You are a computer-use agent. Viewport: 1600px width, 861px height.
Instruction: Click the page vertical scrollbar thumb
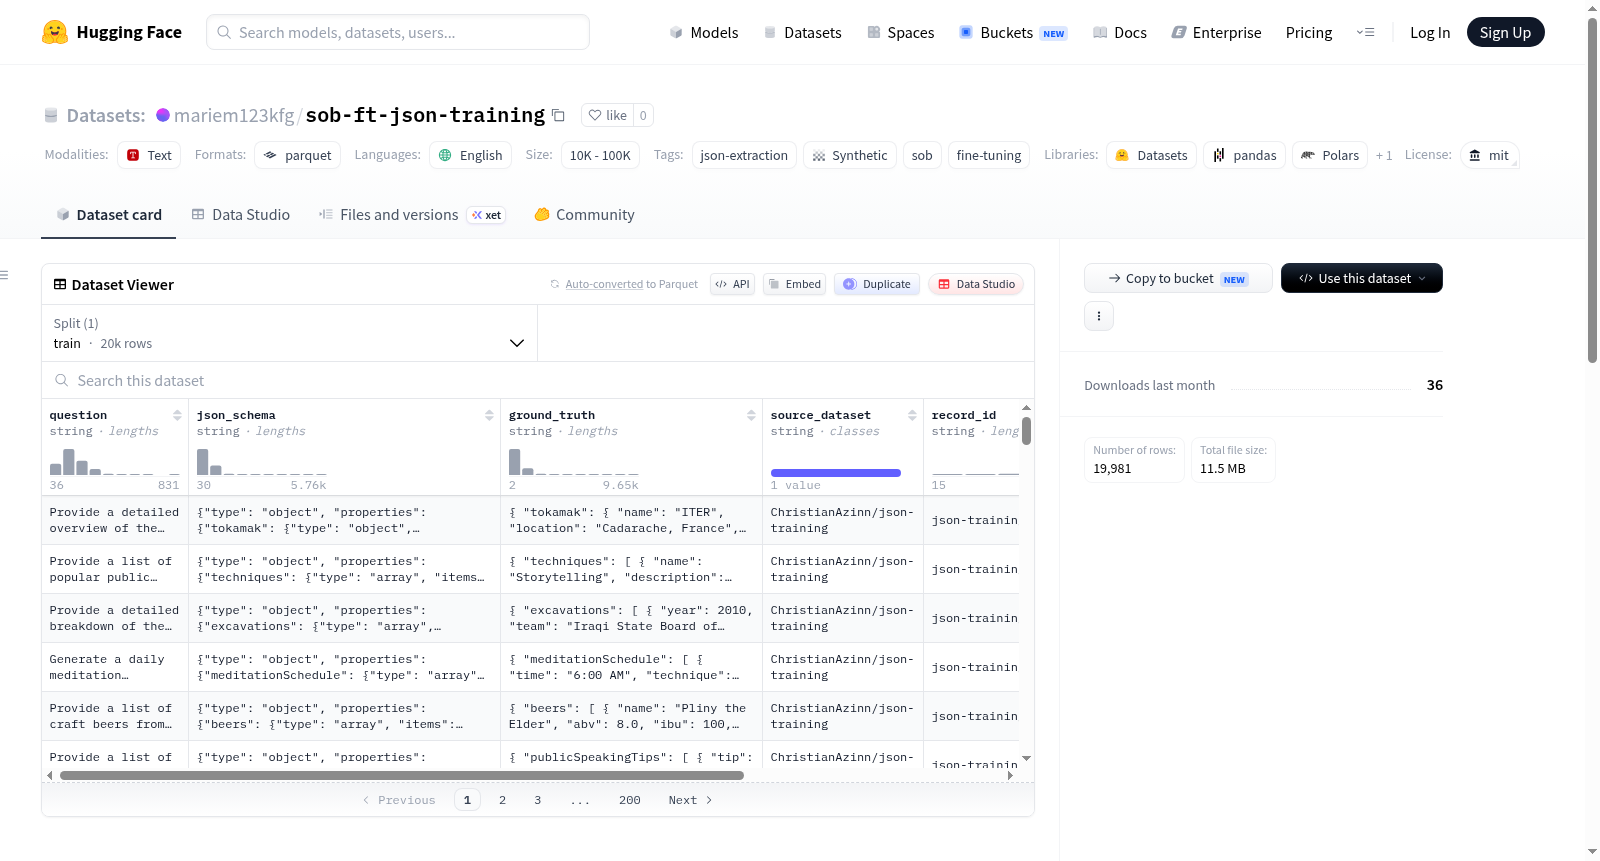pyautogui.click(x=1592, y=190)
